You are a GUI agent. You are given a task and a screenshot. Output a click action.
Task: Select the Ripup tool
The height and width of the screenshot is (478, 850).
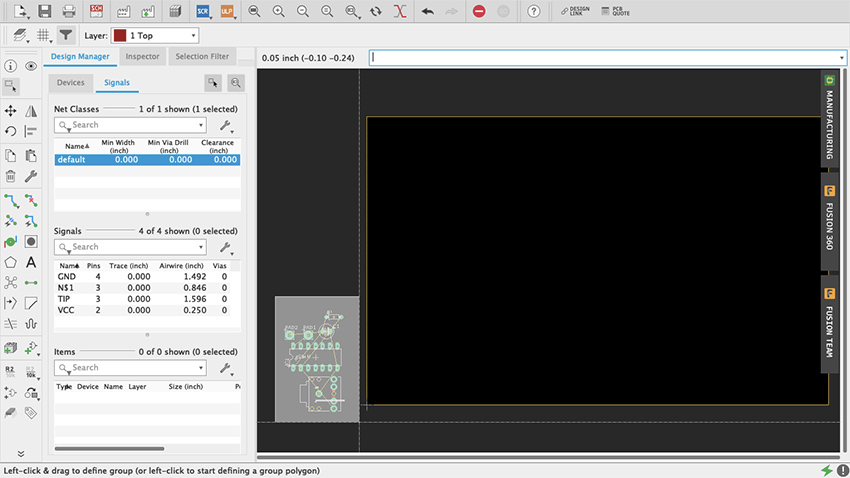pyautogui.click(x=31, y=201)
